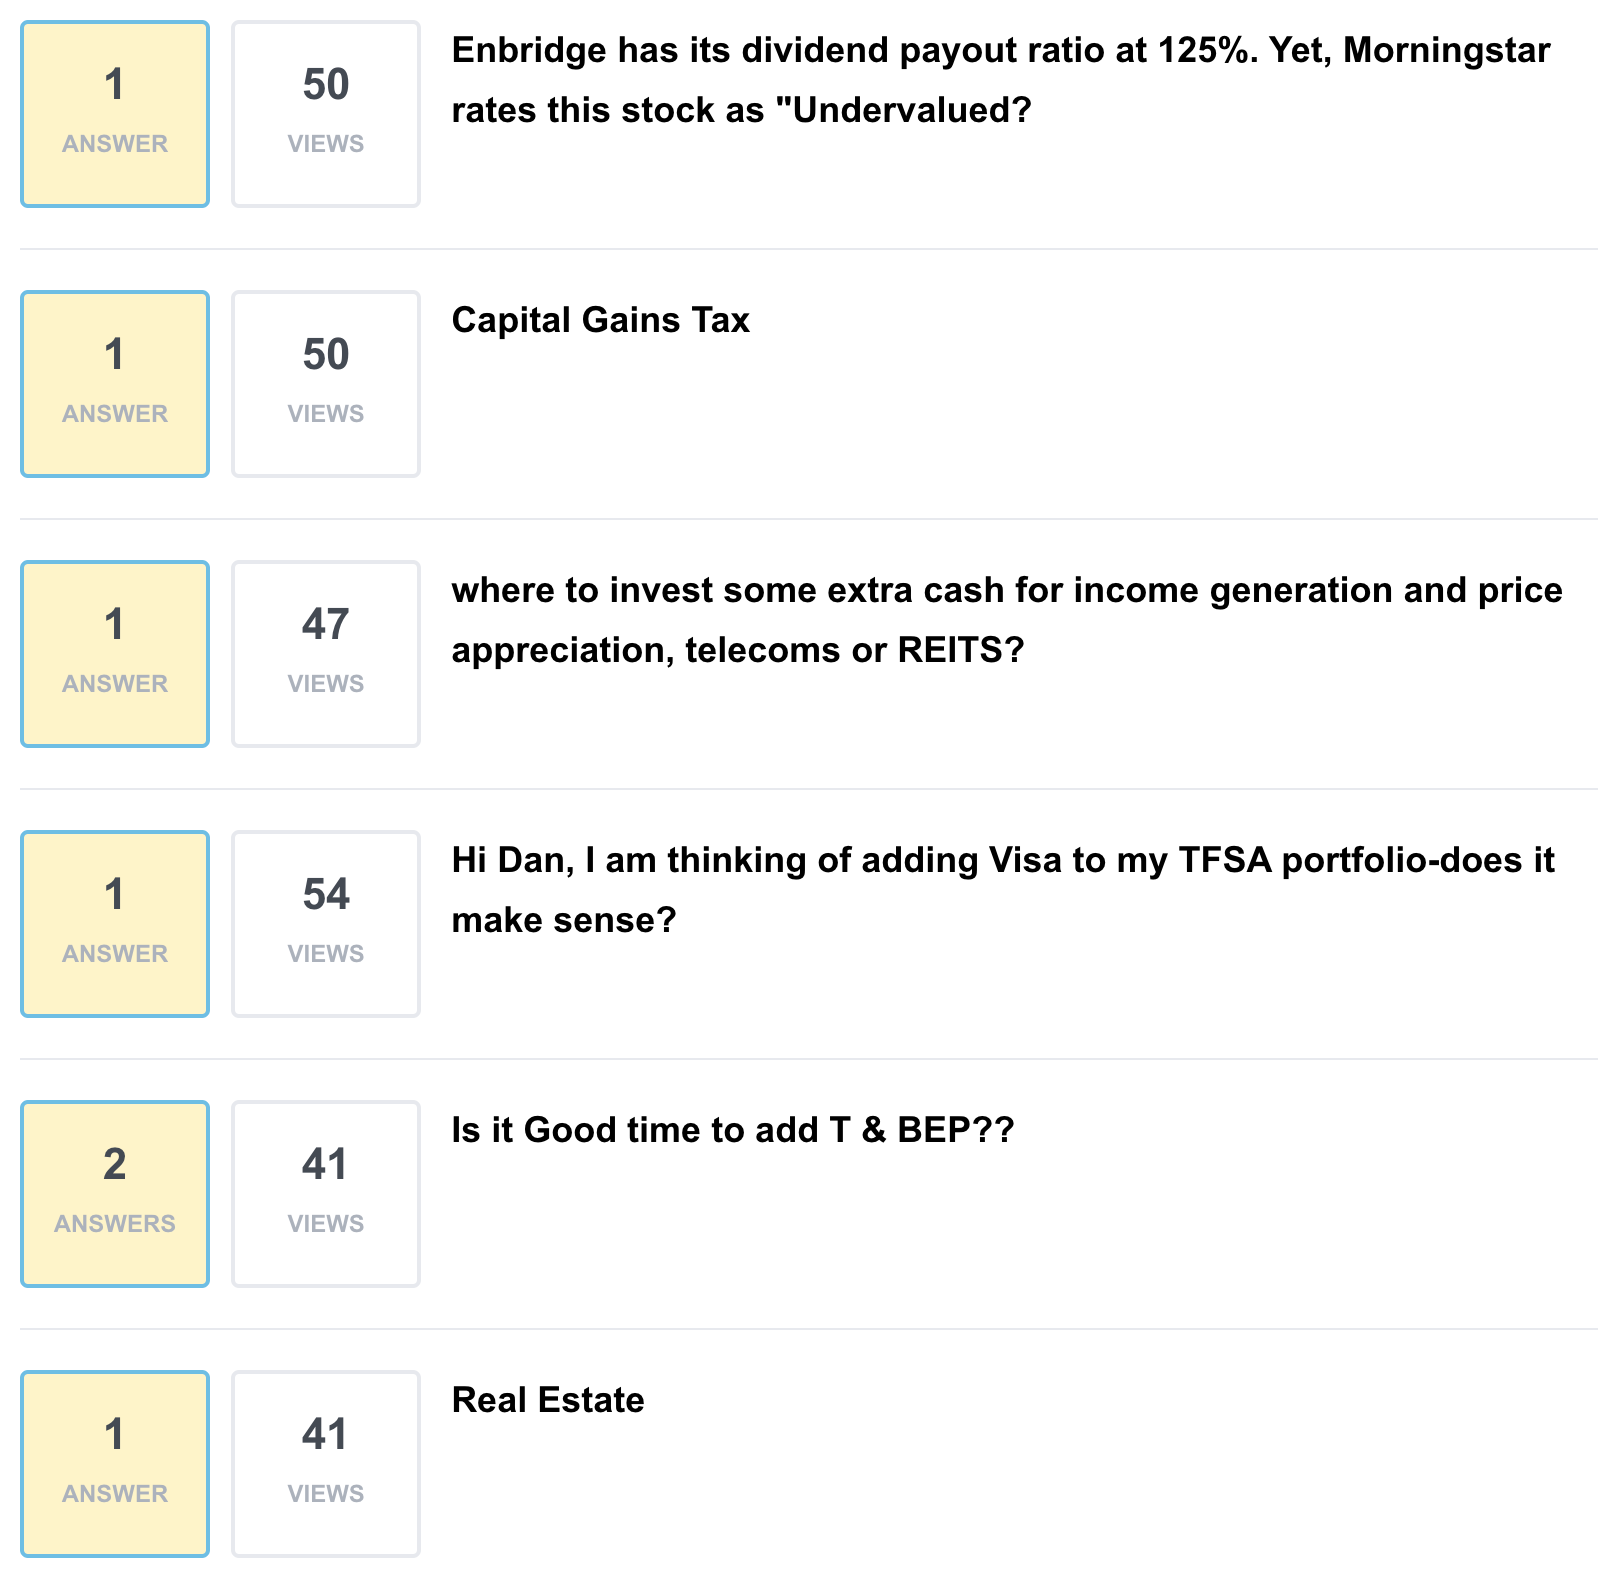Click the 2 Answers box
The height and width of the screenshot is (1580, 1598).
tap(115, 1194)
